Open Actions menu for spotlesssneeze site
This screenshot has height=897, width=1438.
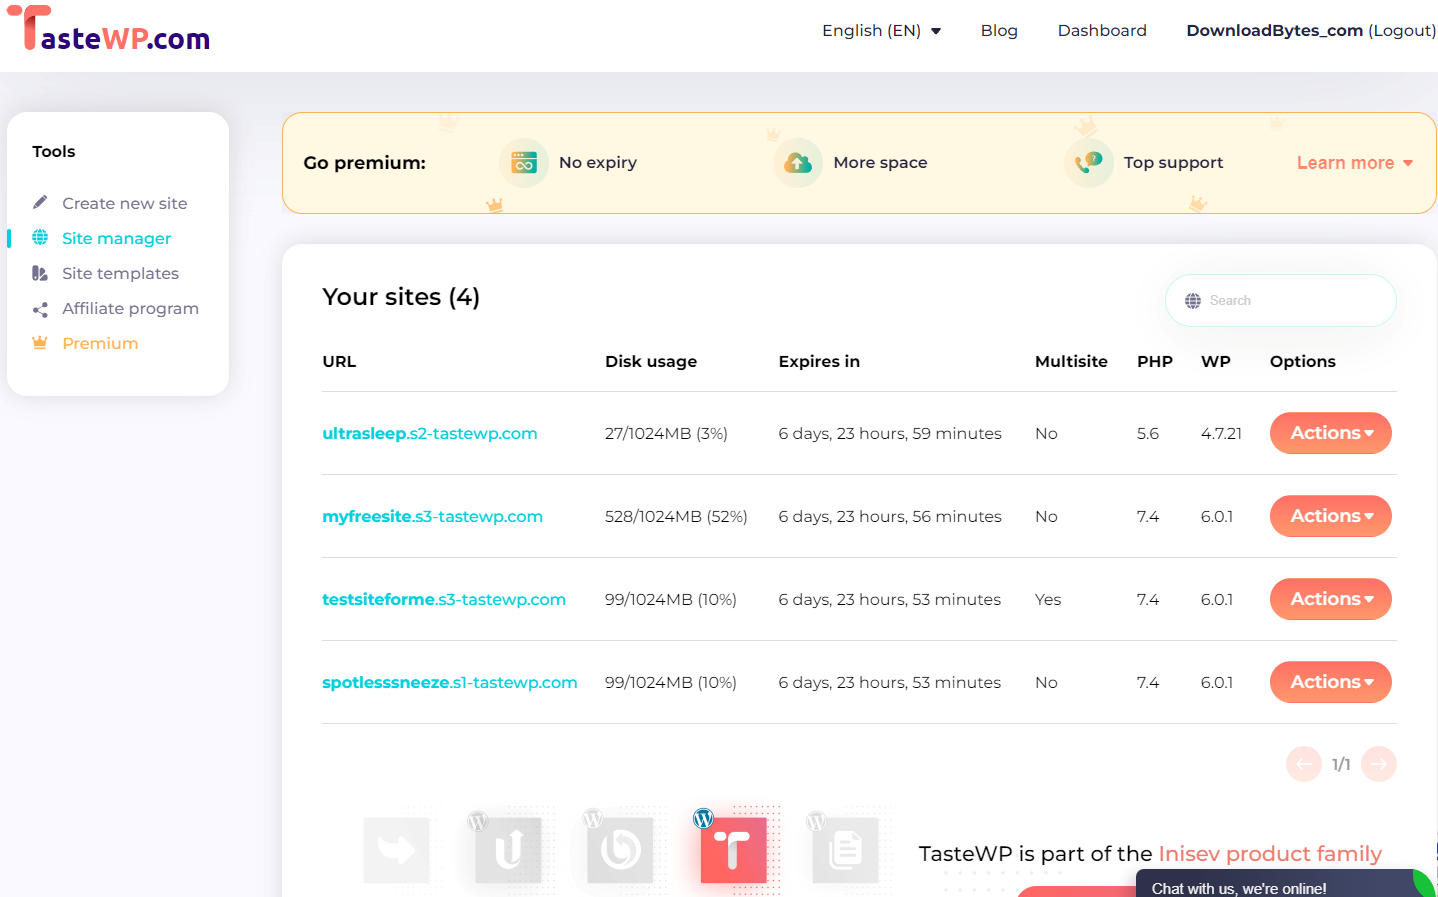(x=1331, y=682)
